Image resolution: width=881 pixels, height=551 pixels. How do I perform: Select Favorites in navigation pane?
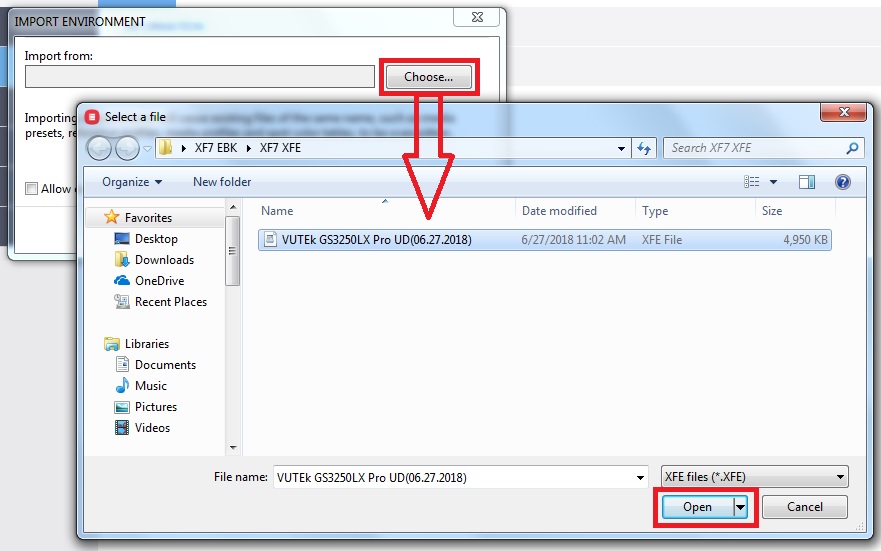click(148, 217)
